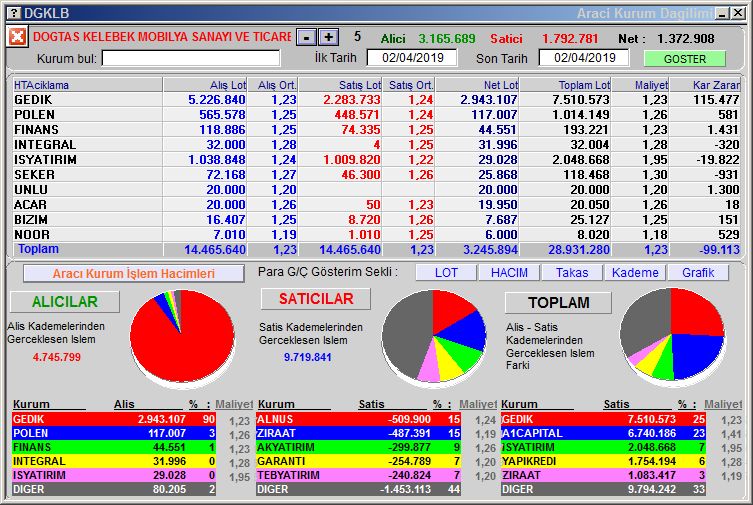
Task: Click the Toplam summary row label
Action: click(38, 249)
